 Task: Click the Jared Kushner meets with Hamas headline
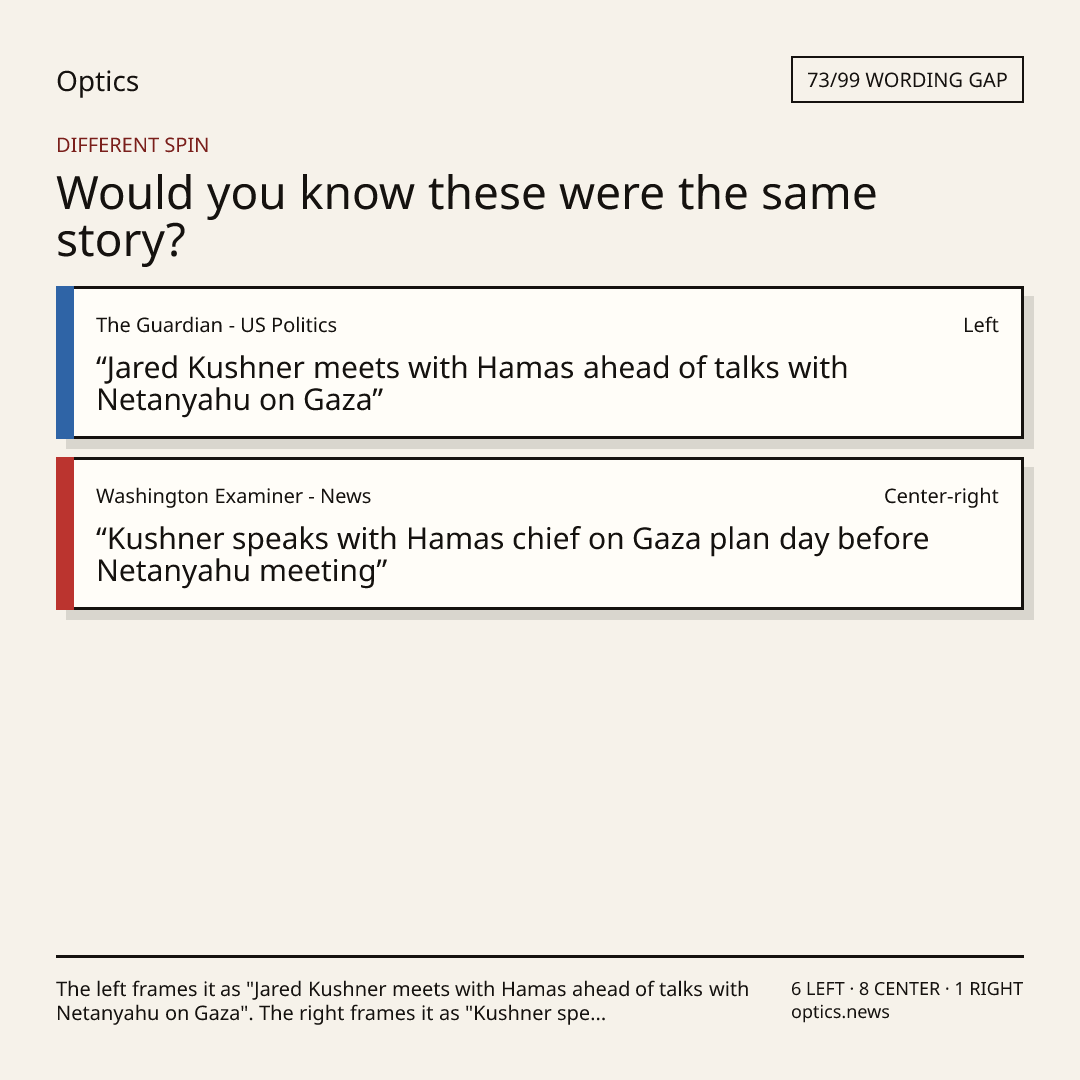coord(472,384)
